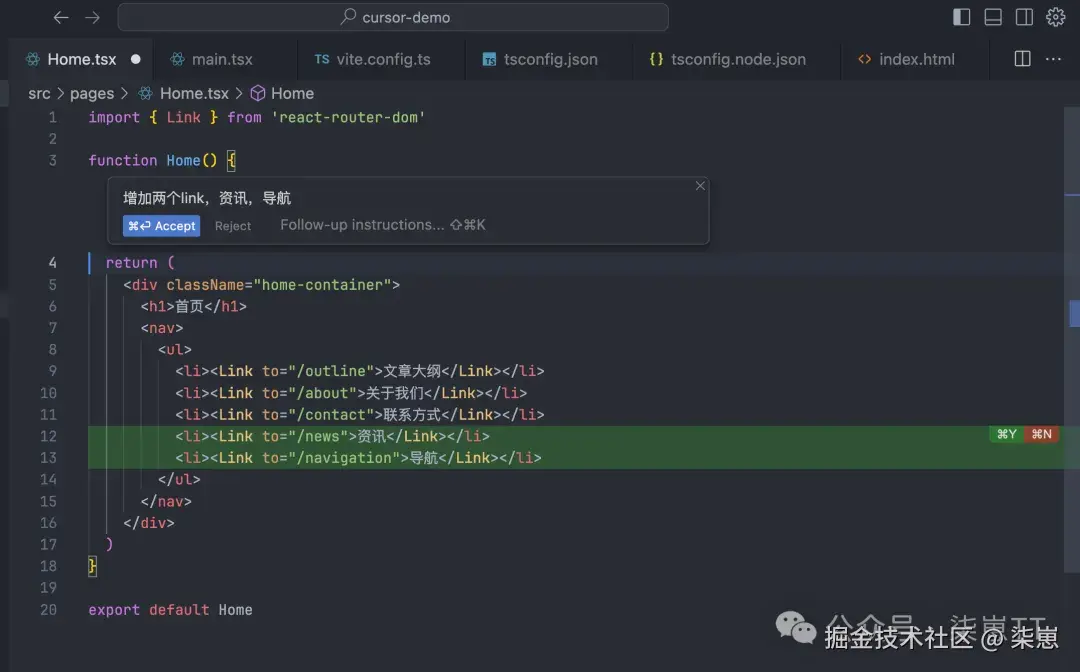
Task: Click the import Link statement line
Action: coord(256,118)
